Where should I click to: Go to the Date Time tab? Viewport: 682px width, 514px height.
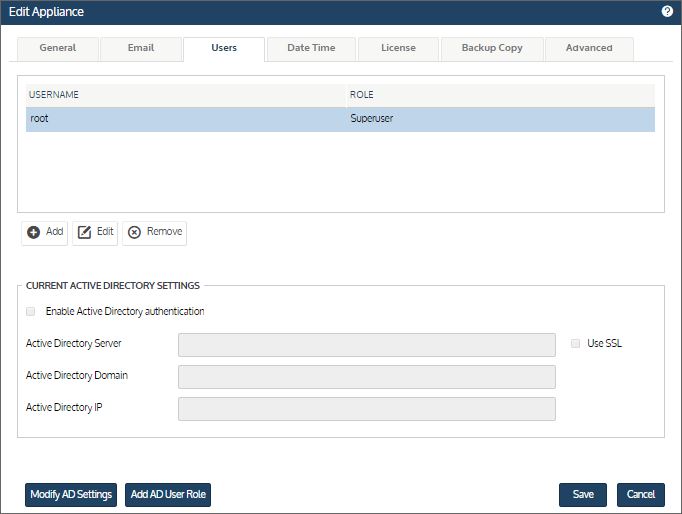(311, 48)
